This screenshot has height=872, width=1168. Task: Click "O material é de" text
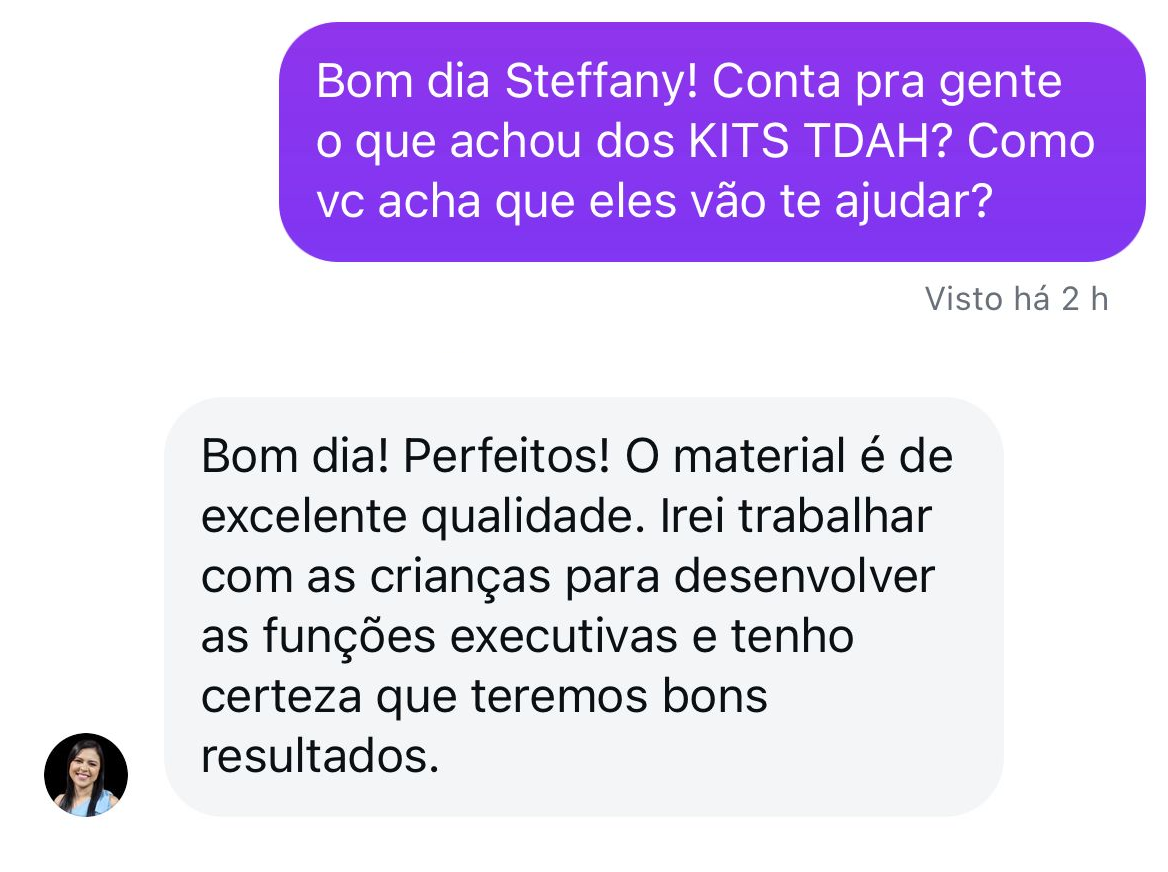click(x=789, y=457)
